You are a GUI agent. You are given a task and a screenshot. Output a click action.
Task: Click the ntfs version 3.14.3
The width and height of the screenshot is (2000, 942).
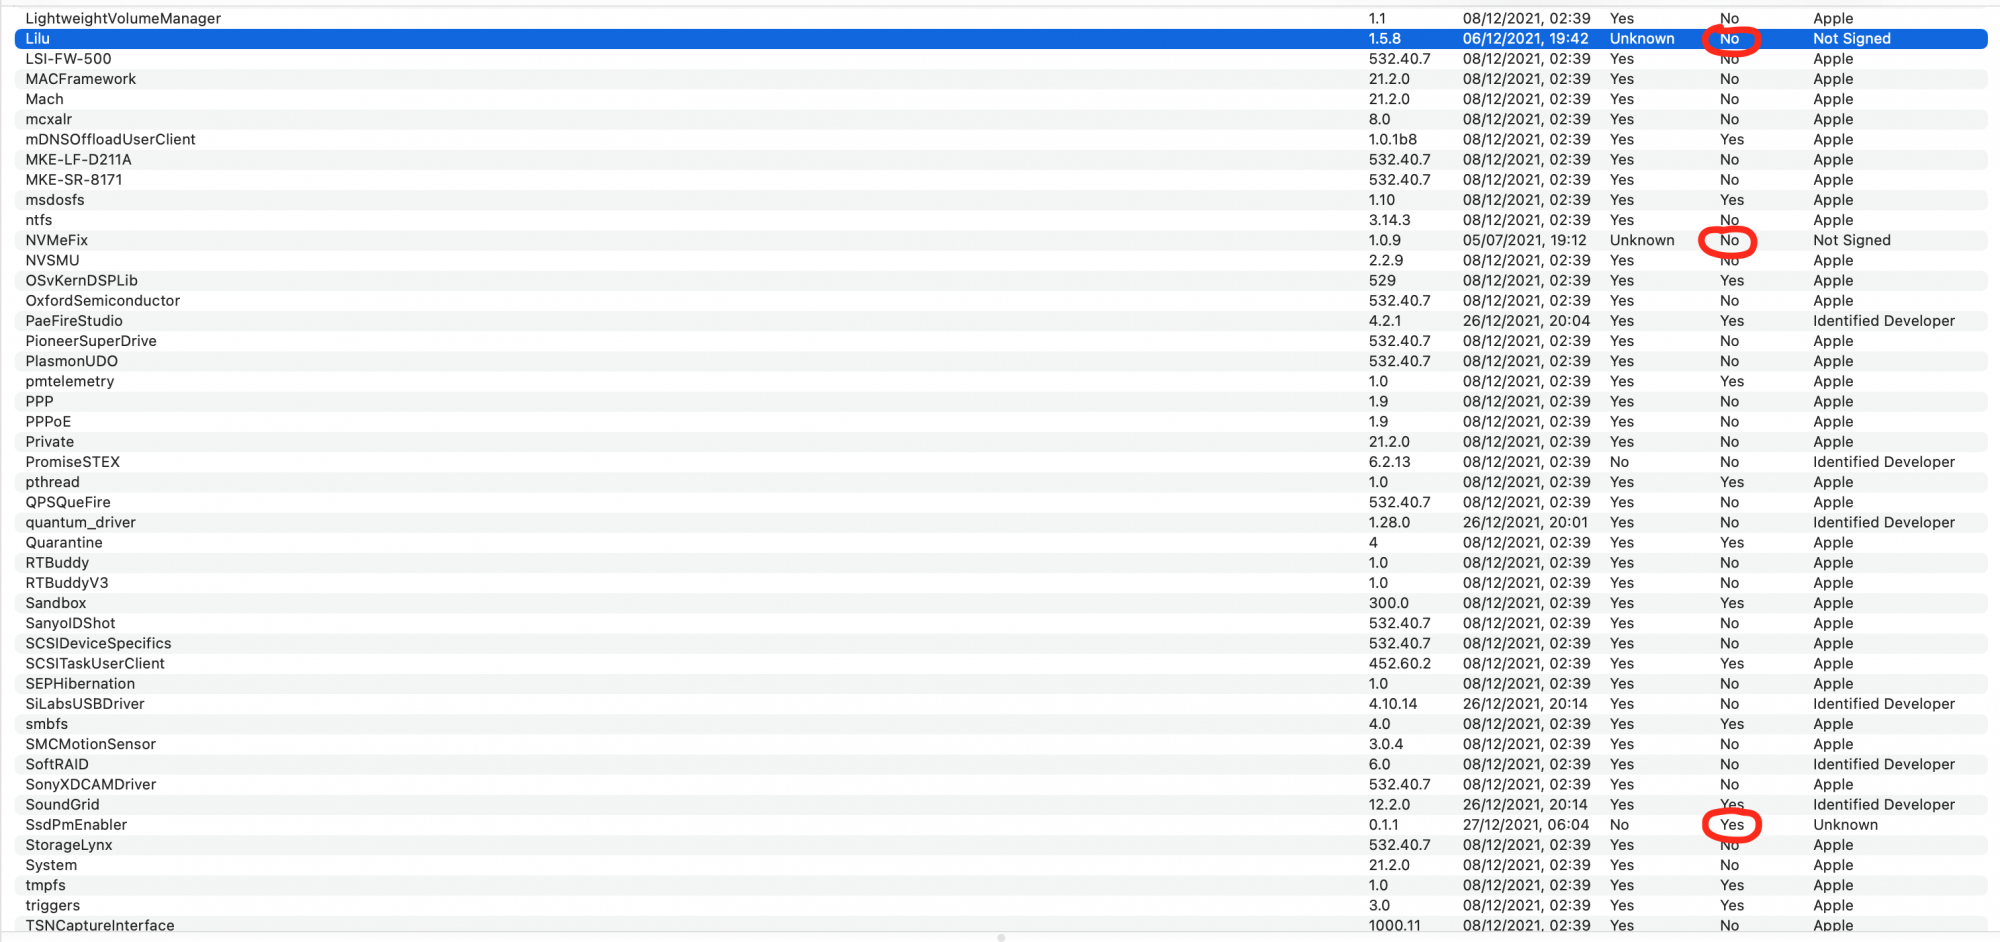(1390, 220)
